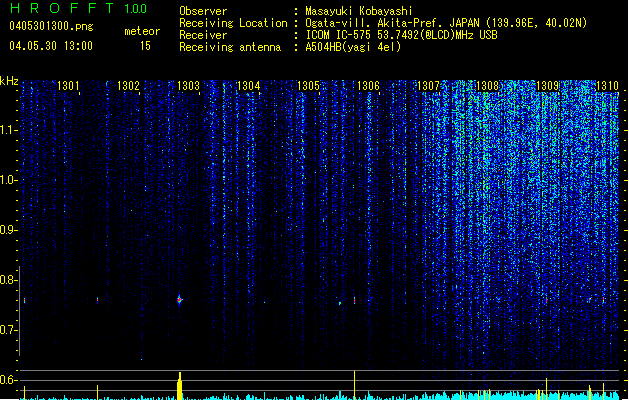The width and height of the screenshot is (629, 400).
Task: Click the Ogata-vill. Akita-Pref. JAPAN location text
Action: [x=446, y=23]
